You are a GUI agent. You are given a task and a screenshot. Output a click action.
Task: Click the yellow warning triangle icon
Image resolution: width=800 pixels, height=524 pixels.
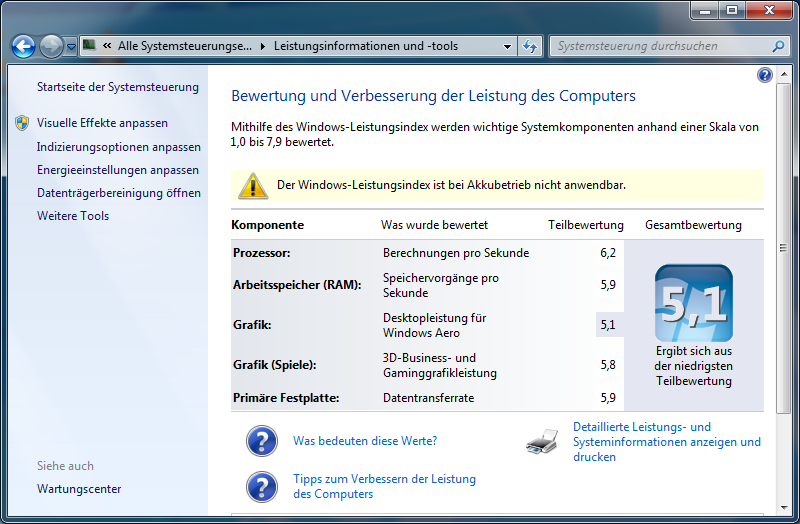(253, 185)
